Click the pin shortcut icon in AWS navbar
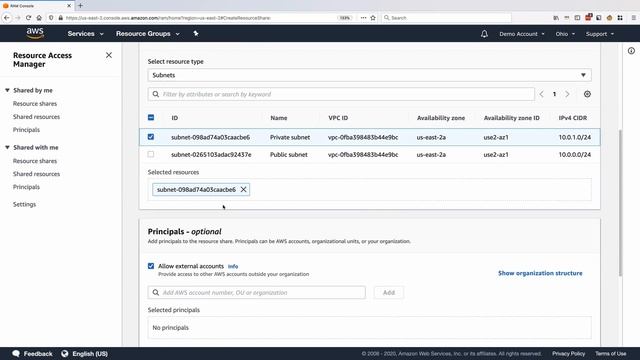The width and height of the screenshot is (640, 360). tap(196, 33)
